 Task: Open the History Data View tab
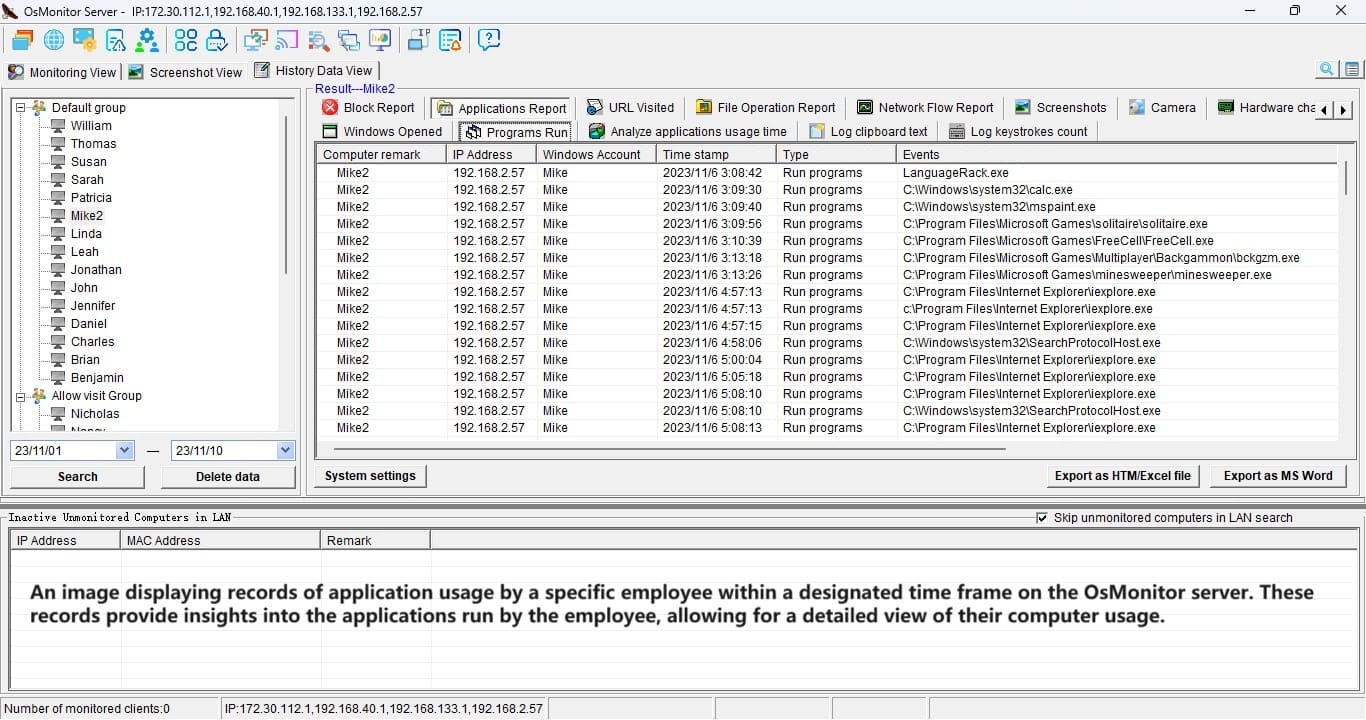(314, 70)
